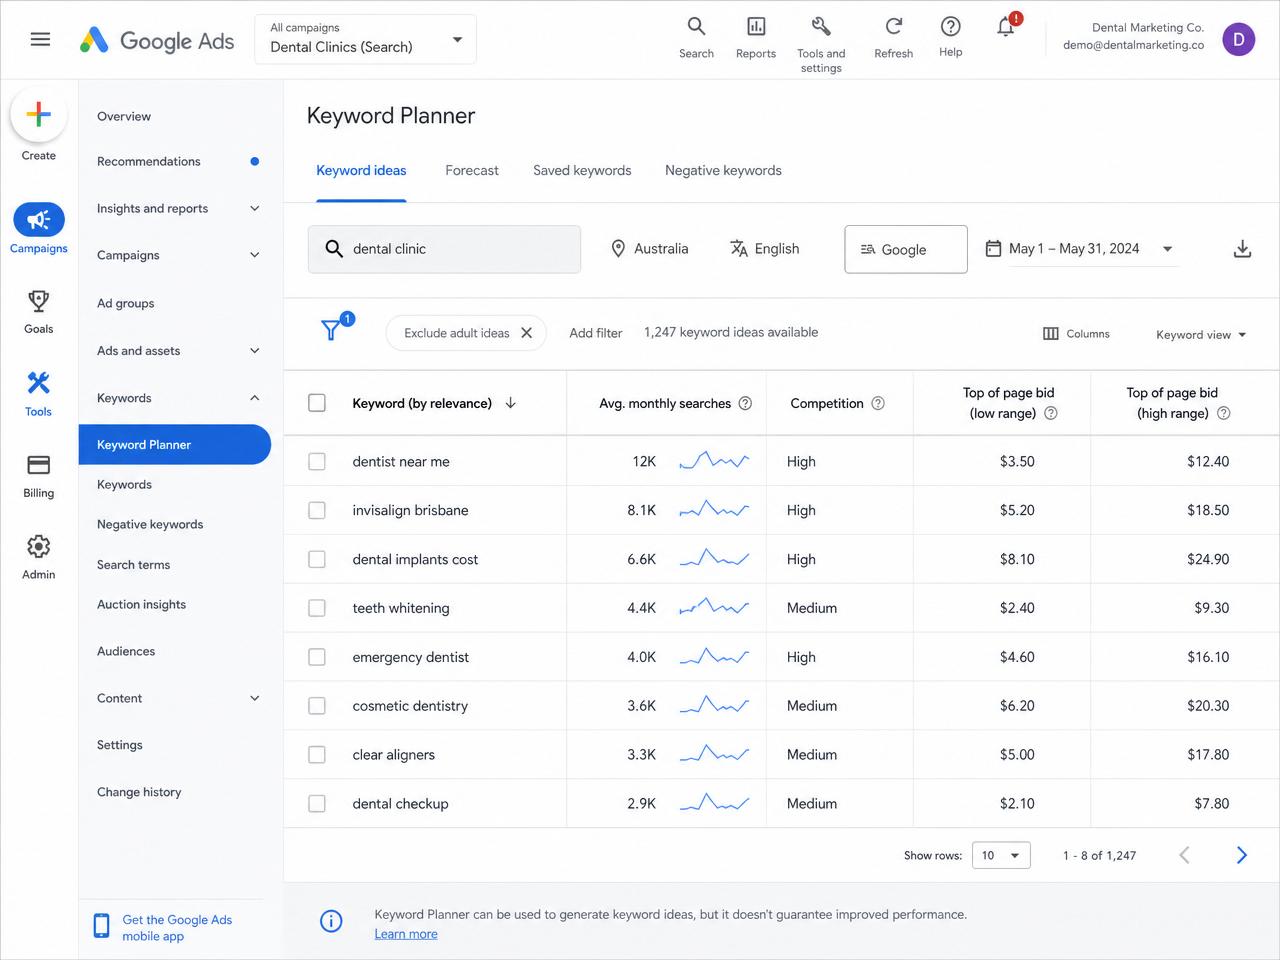This screenshot has height=960, width=1280.
Task: Open the date range dropdown
Action: coord(1080,249)
